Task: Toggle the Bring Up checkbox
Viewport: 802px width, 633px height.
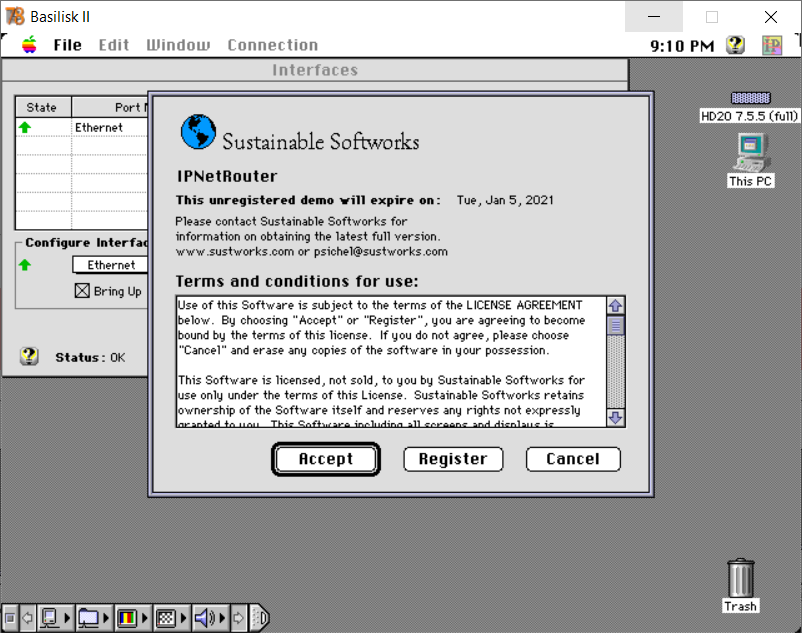Action: coord(82,291)
